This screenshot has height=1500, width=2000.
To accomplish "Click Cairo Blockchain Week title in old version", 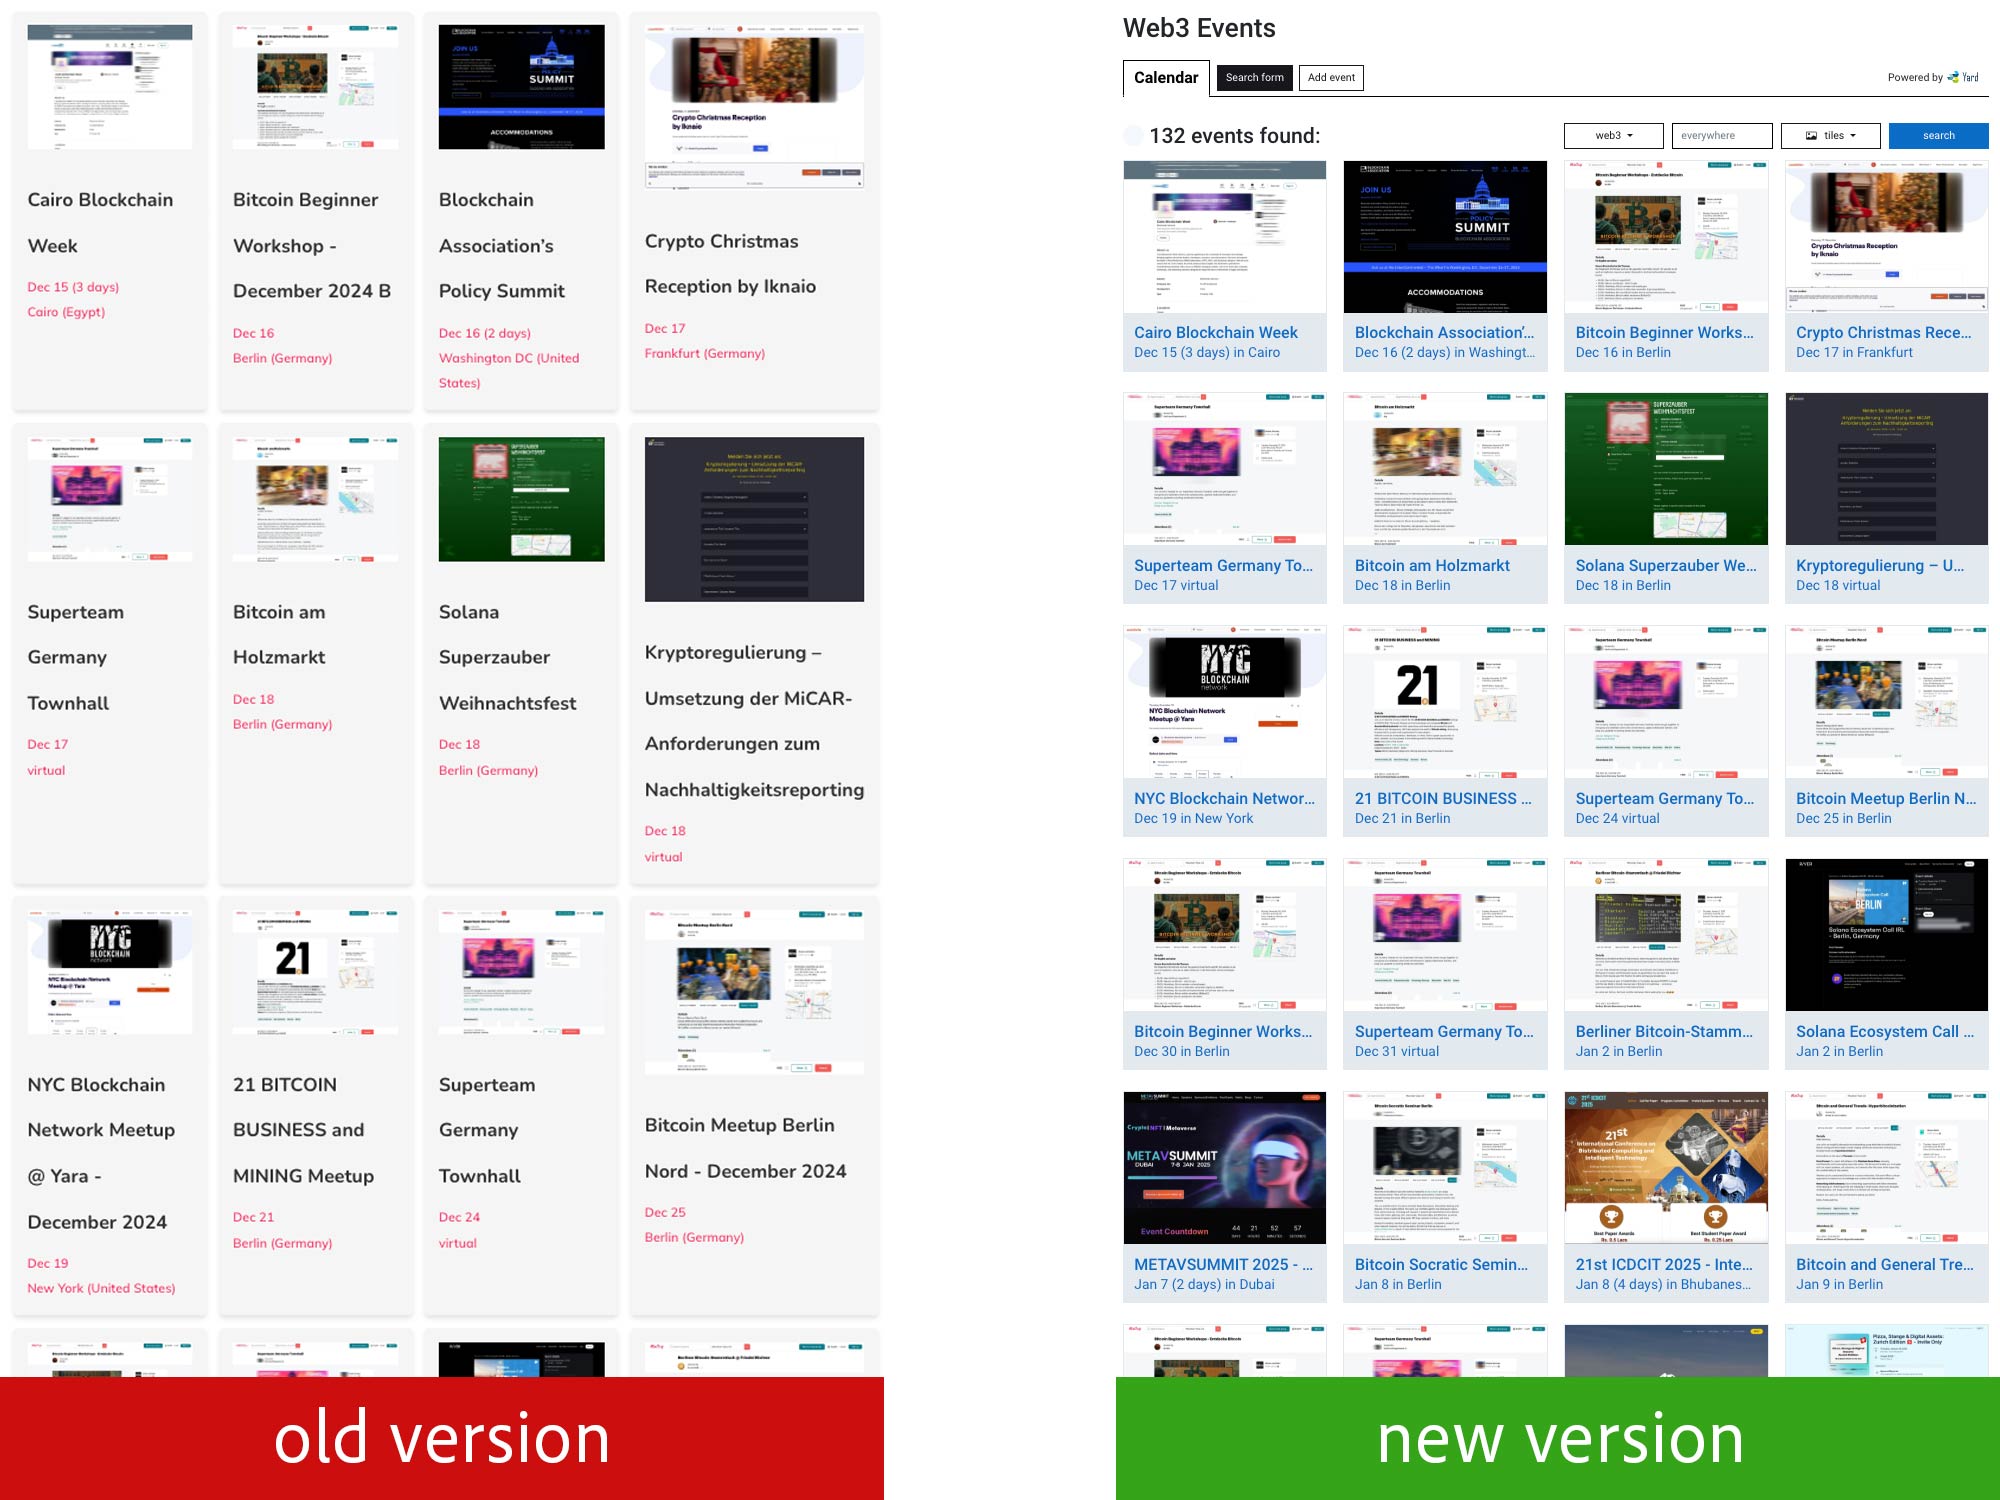I will point(100,222).
